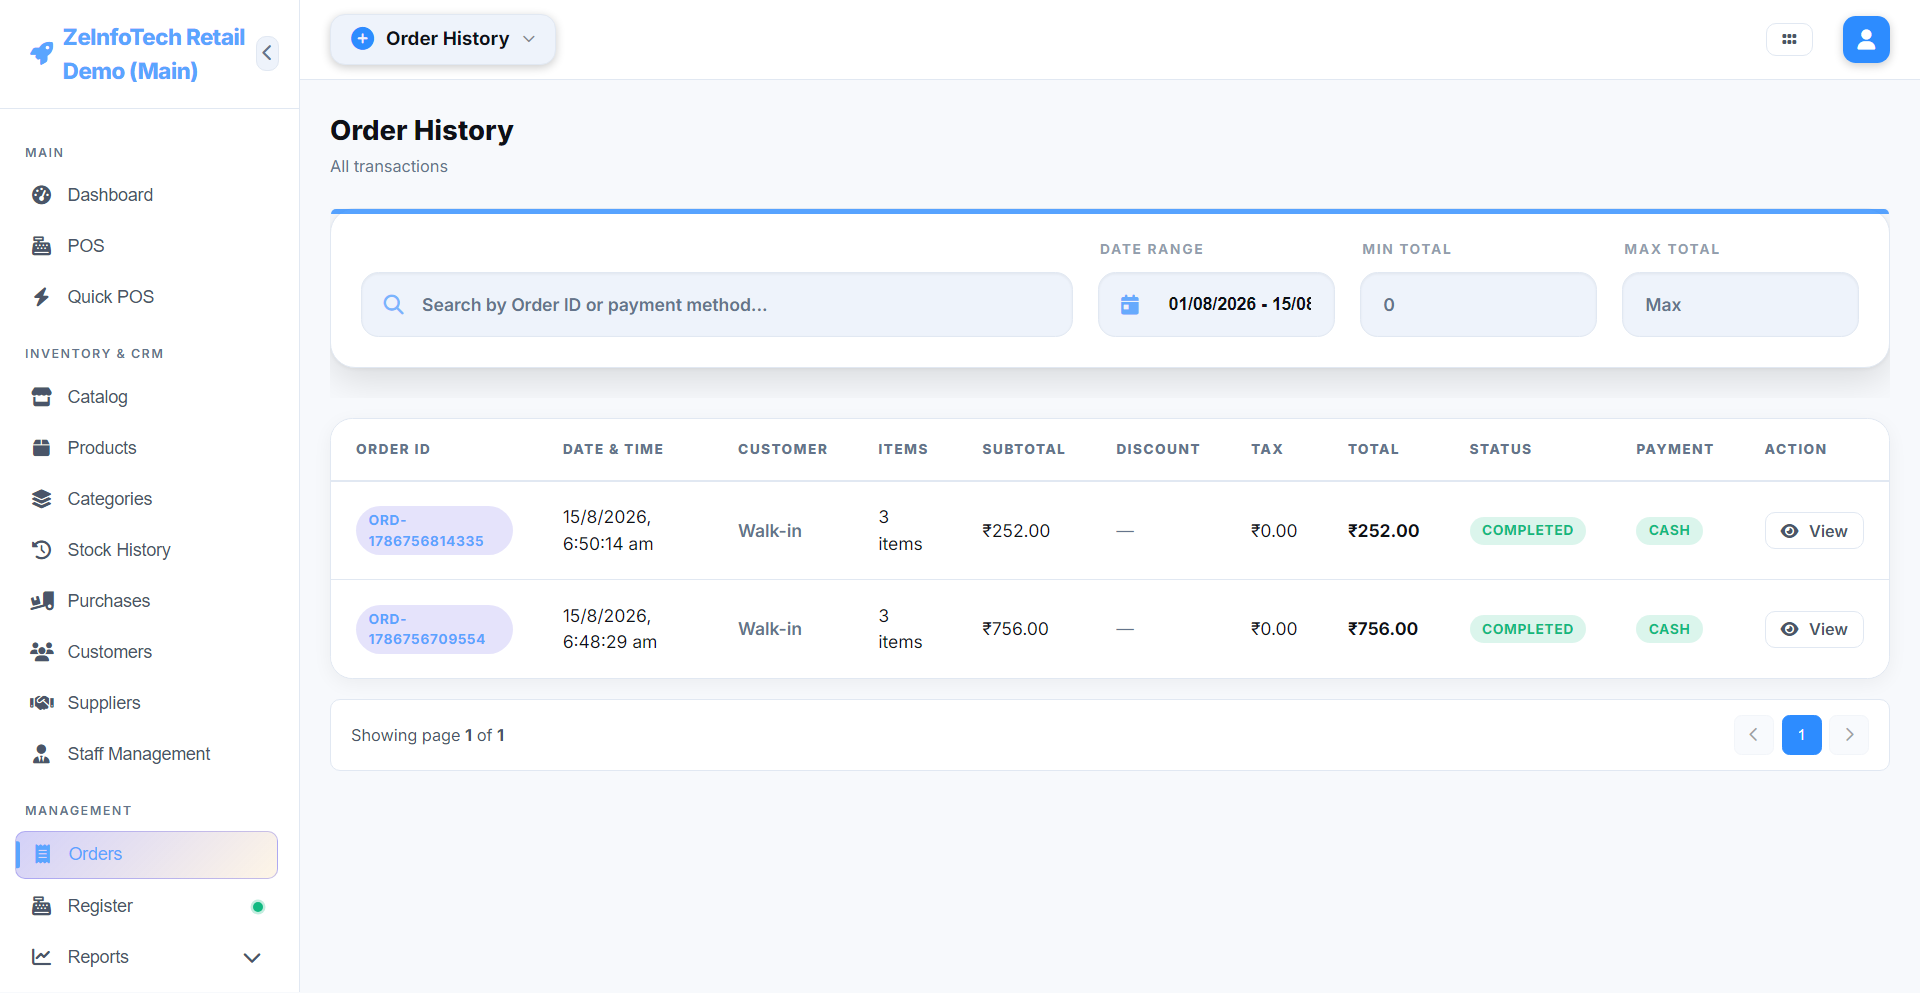1920x993 pixels.
Task: Click the Max Total input
Action: pos(1740,305)
